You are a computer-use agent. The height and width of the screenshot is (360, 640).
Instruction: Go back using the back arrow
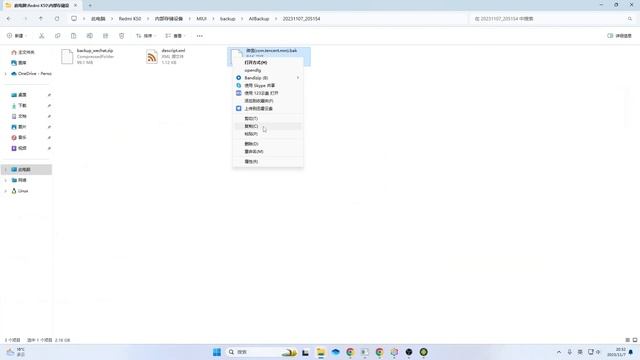pyautogui.click(x=9, y=19)
